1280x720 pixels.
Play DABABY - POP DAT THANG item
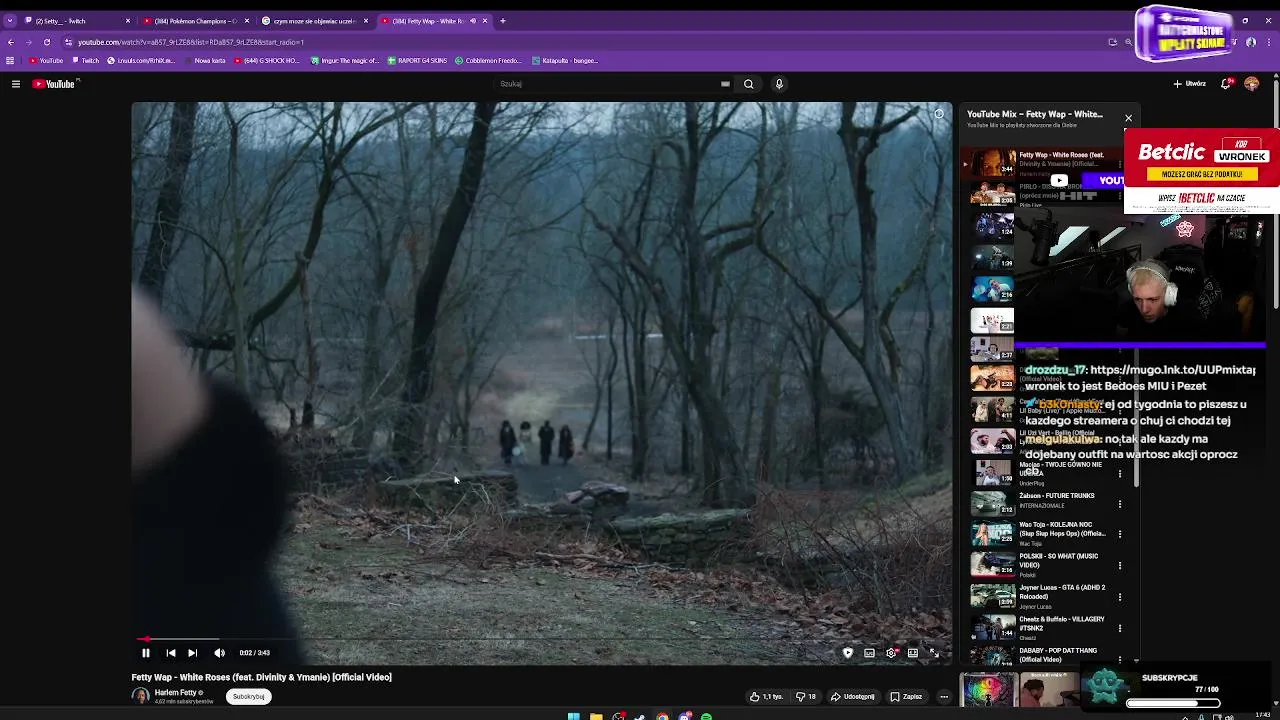(x=1043, y=655)
